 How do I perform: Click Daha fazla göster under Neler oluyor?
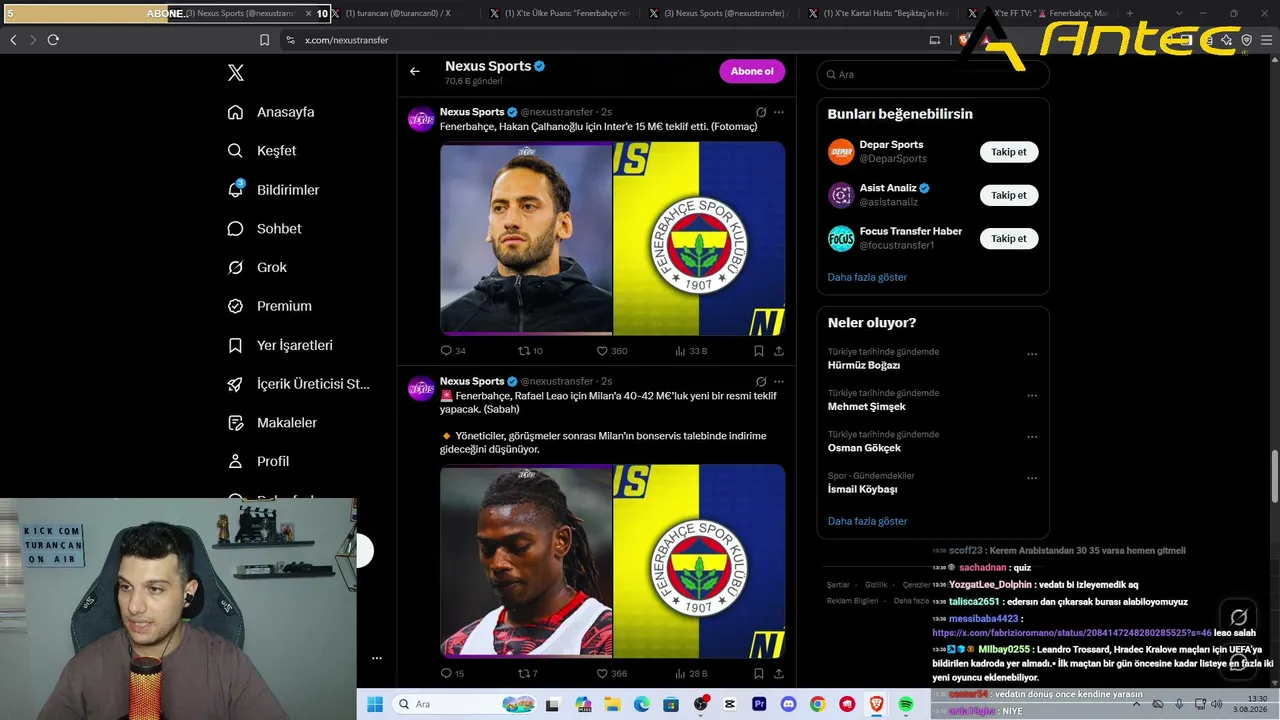pyautogui.click(x=867, y=521)
